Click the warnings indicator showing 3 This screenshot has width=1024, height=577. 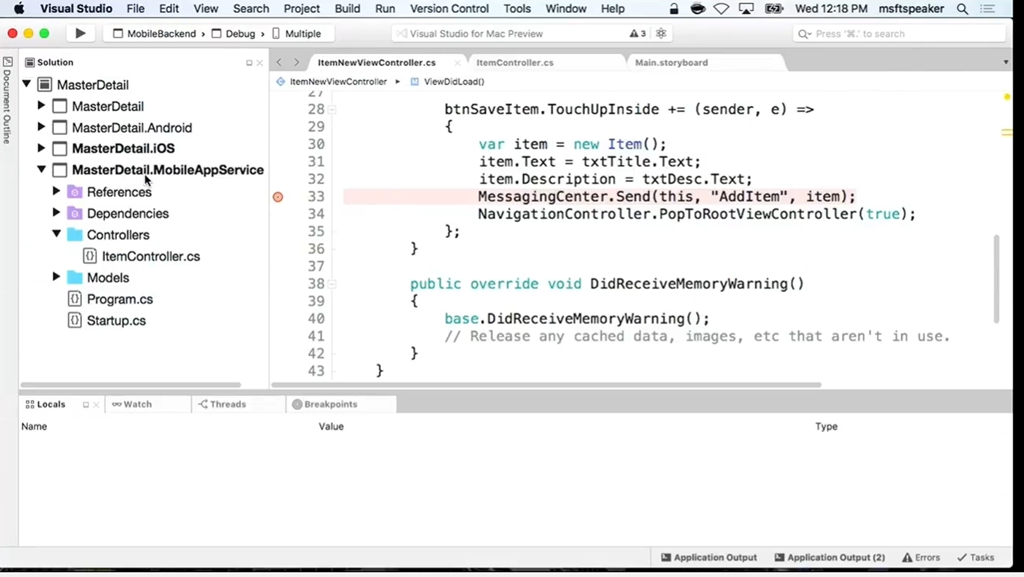pos(637,33)
